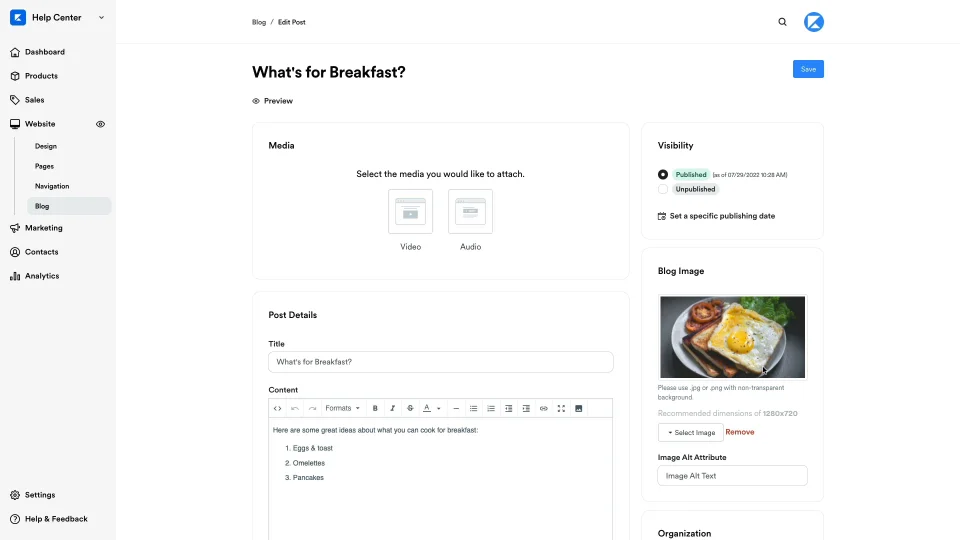960x540 pixels.
Task: Go to Marketing in the sidebar
Action: pyautogui.click(x=43, y=228)
